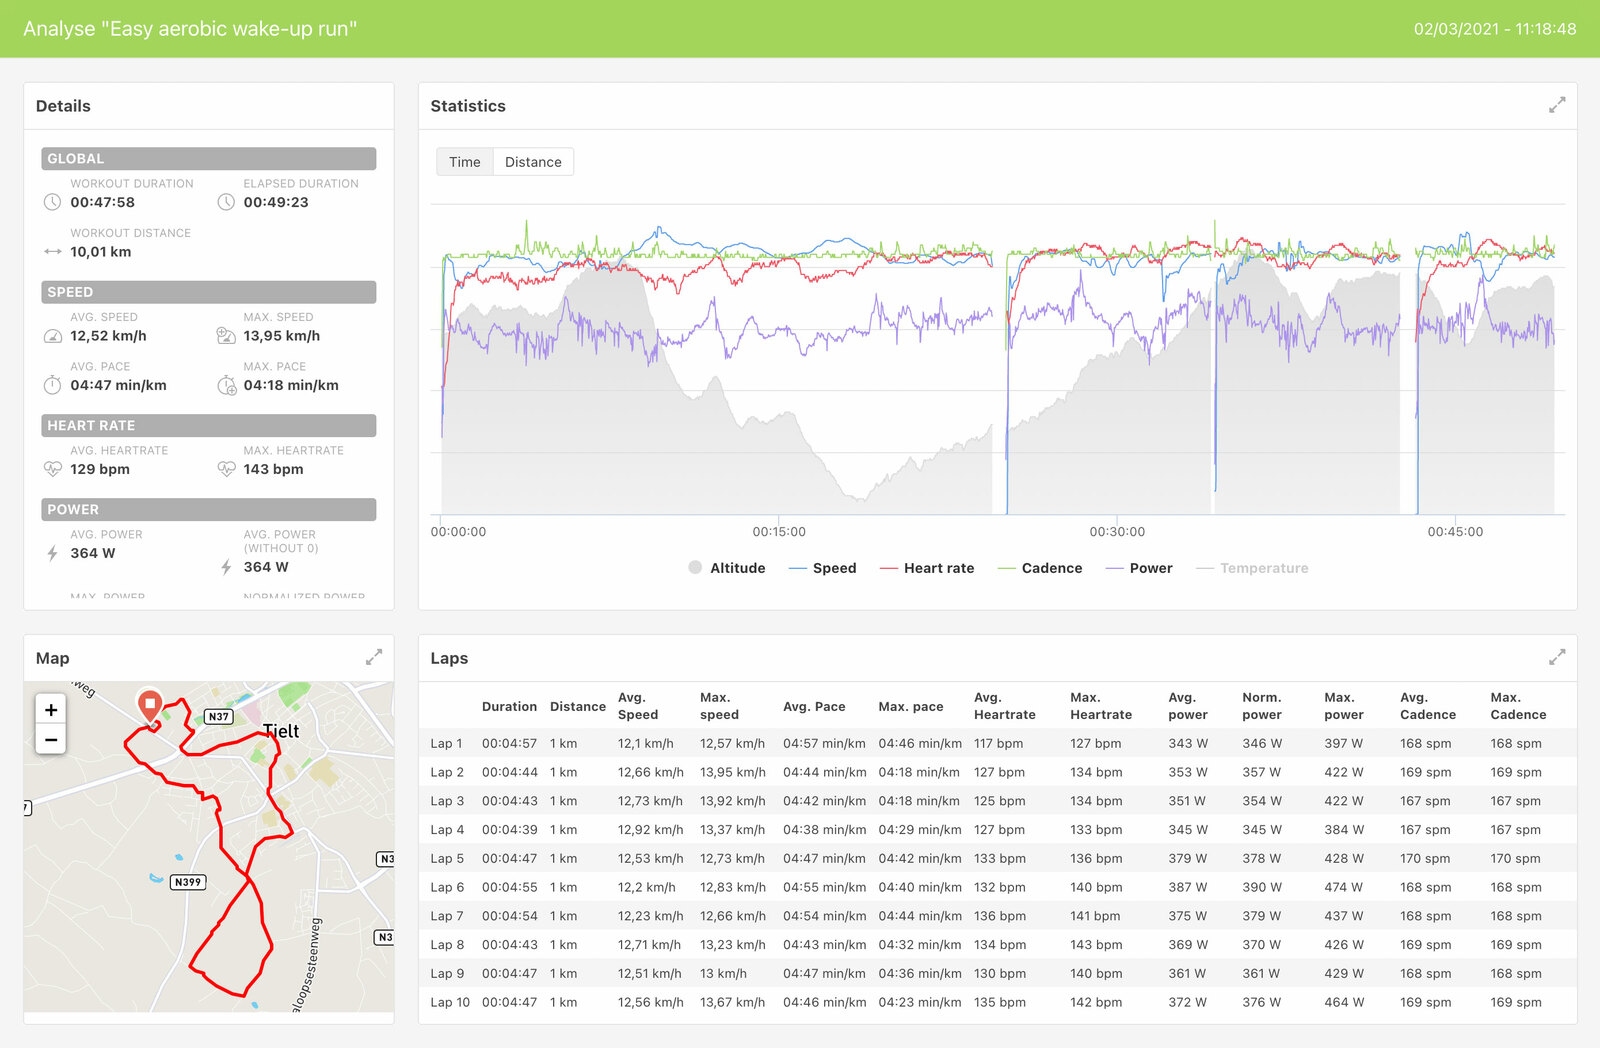Click the gray Altitude legend color dot
This screenshot has width=1600, height=1048.
point(694,568)
